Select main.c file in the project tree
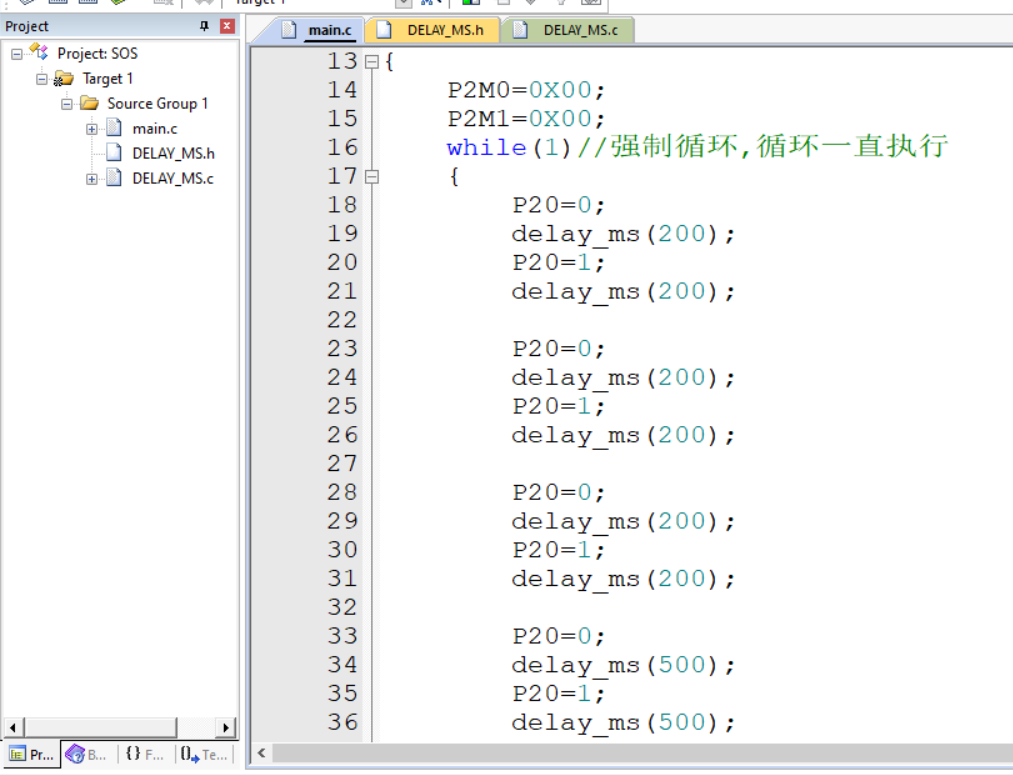Image resolution: width=1013 pixels, height=775 pixels. 154,129
